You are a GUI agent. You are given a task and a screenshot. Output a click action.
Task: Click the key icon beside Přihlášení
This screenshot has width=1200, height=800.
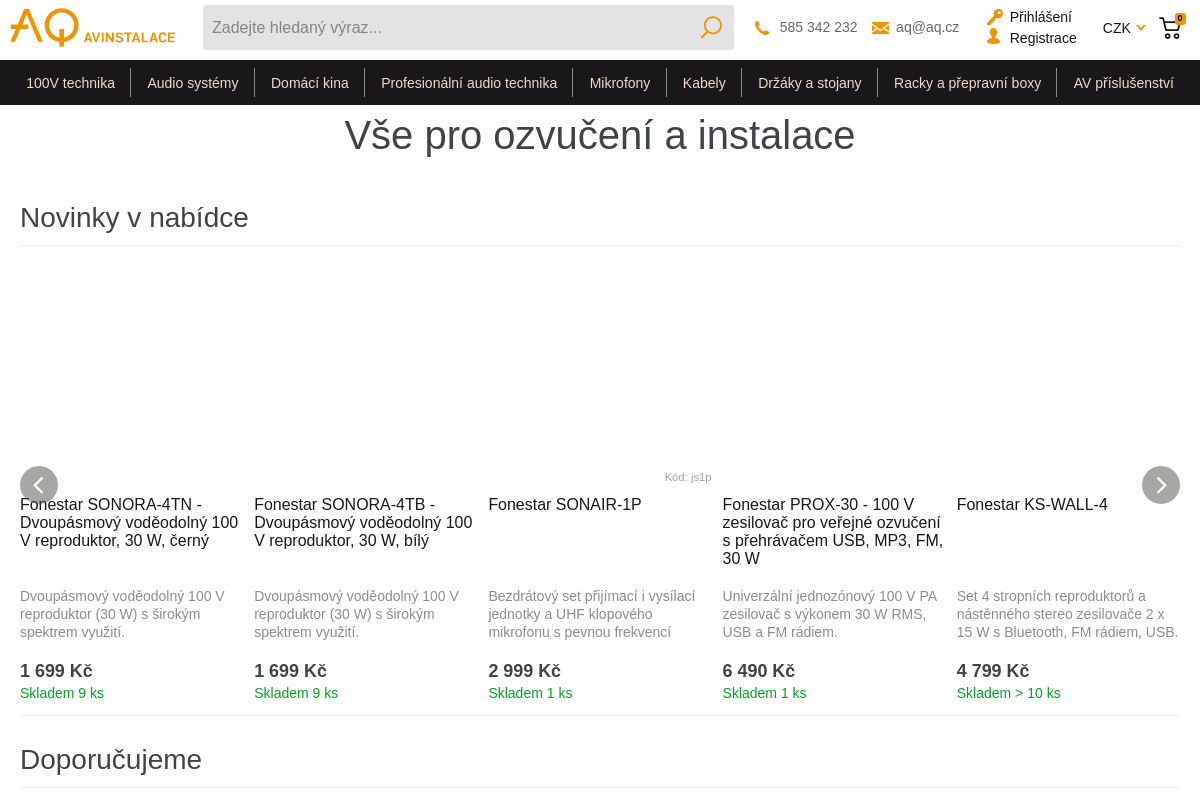(995, 17)
